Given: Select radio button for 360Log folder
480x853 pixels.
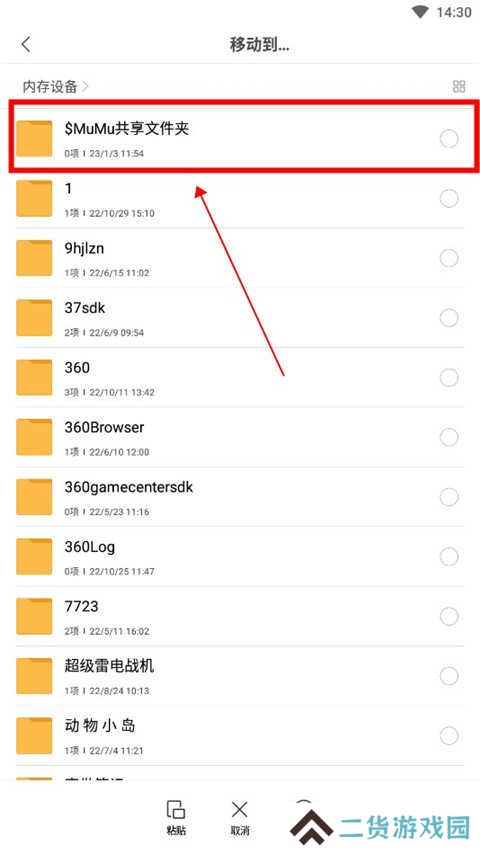Looking at the screenshot, I should (449, 557).
